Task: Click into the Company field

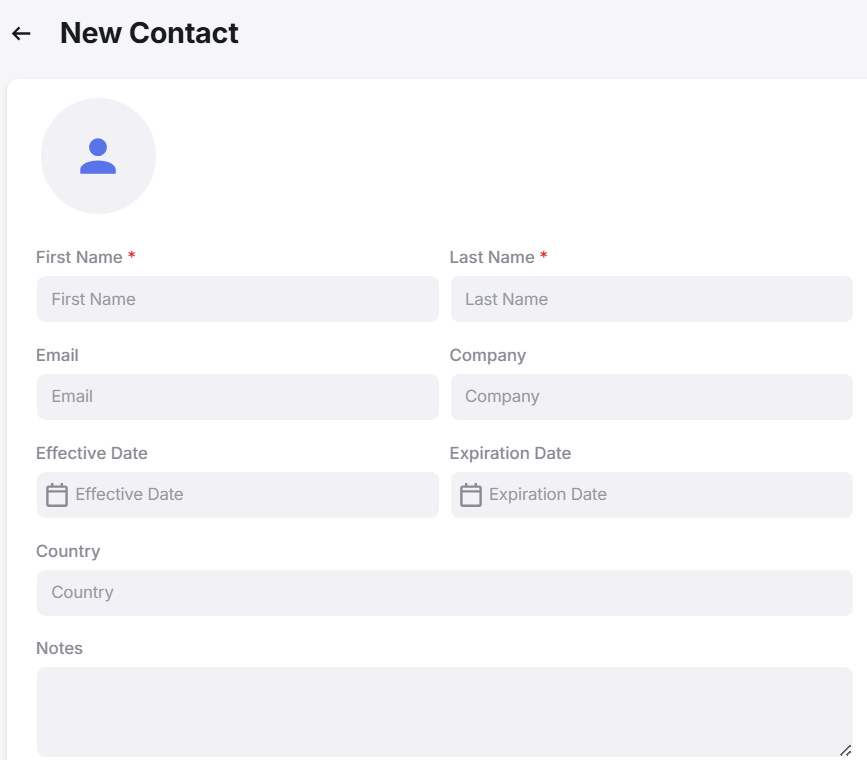Action: coord(651,397)
